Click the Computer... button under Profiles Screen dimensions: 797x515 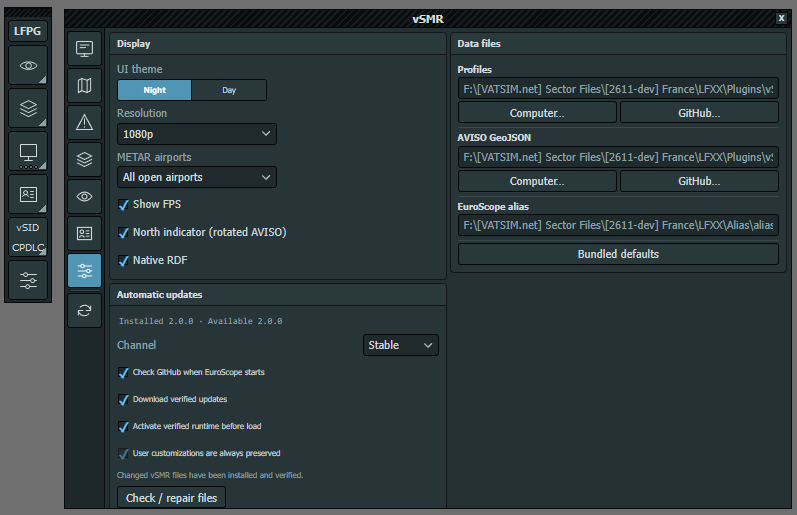[537, 113]
